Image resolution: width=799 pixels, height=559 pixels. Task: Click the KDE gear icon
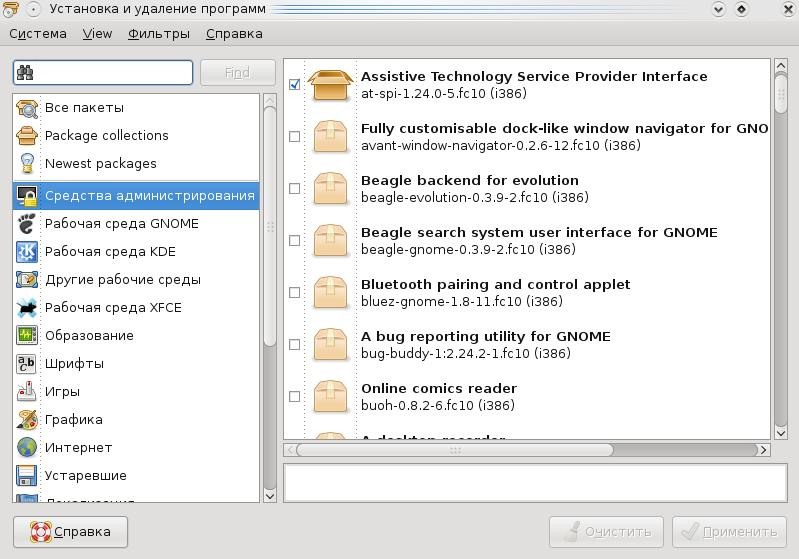pos(27,252)
